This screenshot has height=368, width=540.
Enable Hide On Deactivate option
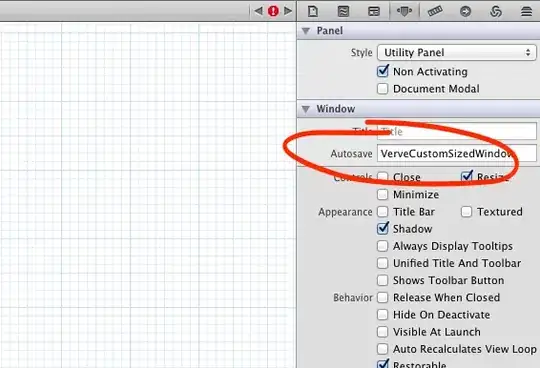pyautogui.click(x=382, y=315)
